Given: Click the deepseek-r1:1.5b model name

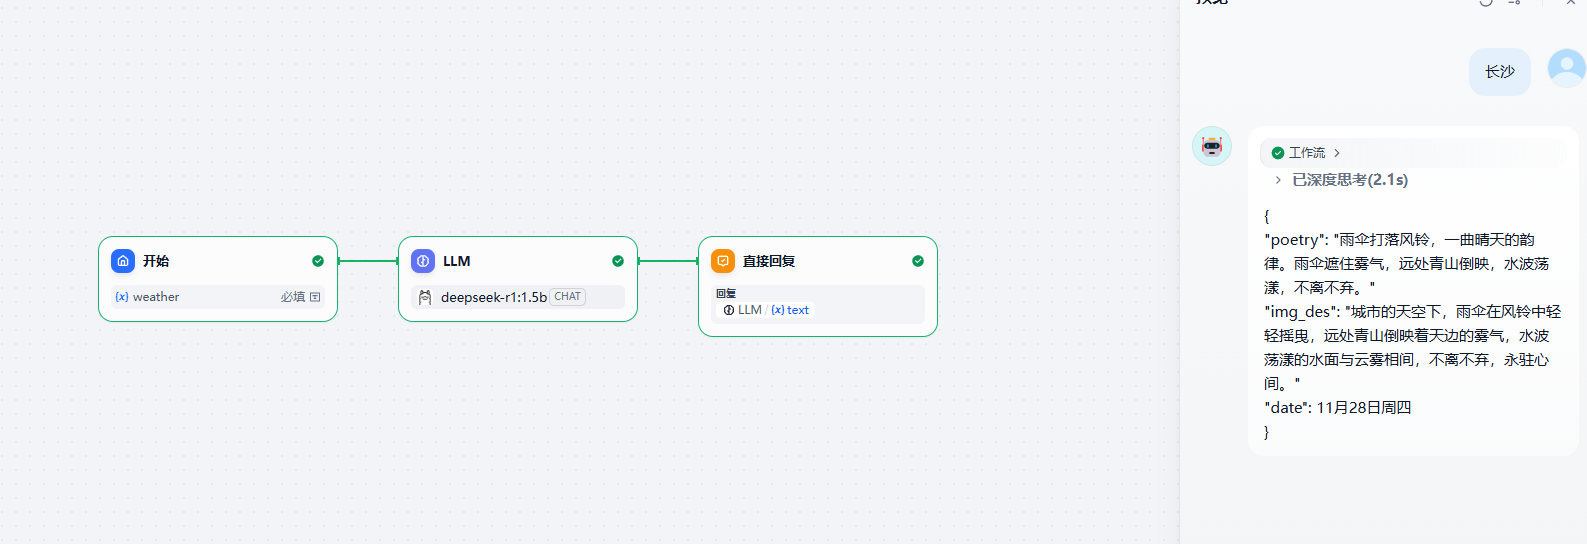Looking at the screenshot, I should 493,297.
